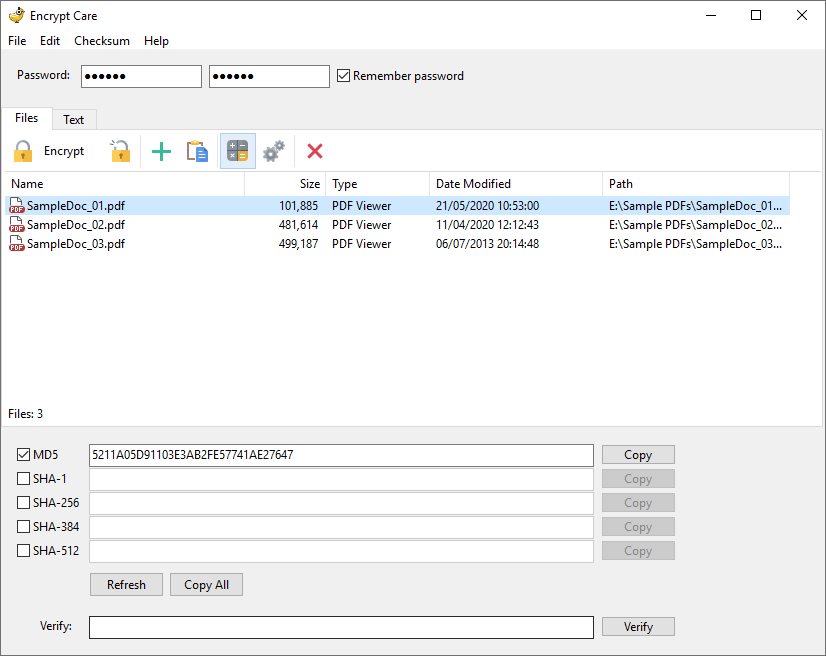Switch to the Text tab
The image size is (826, 656).
(x=73, y=118)
